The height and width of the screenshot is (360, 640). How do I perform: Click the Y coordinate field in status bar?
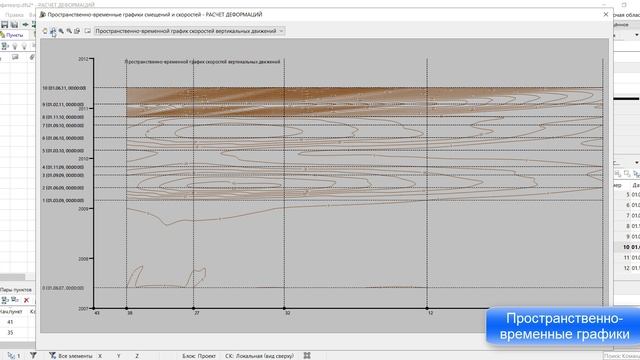[x=119, y=356]
